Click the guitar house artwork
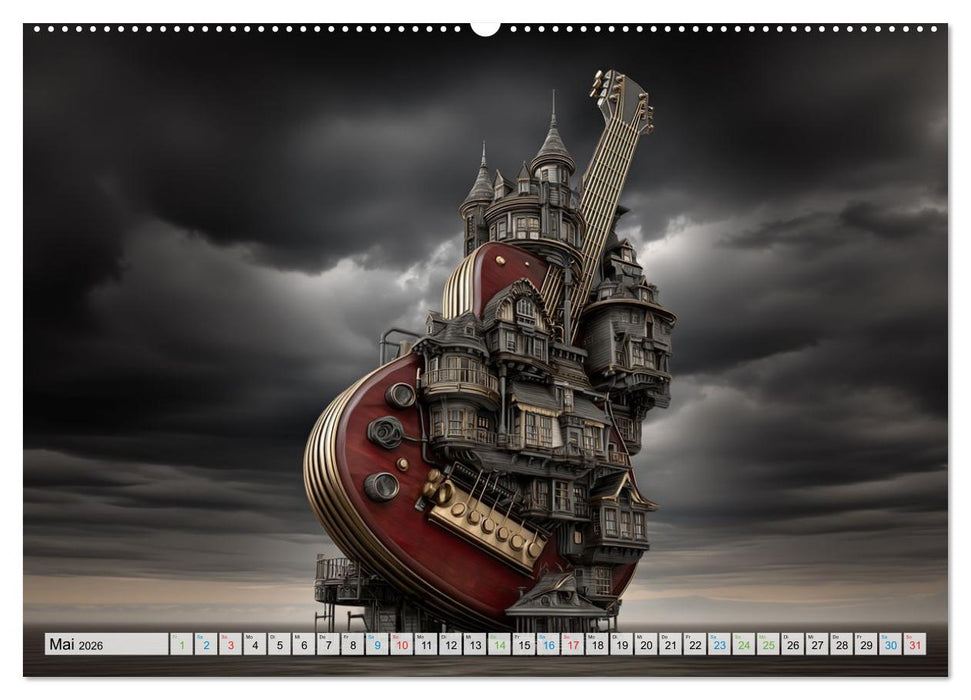The image size is (971, 700). 490,400
